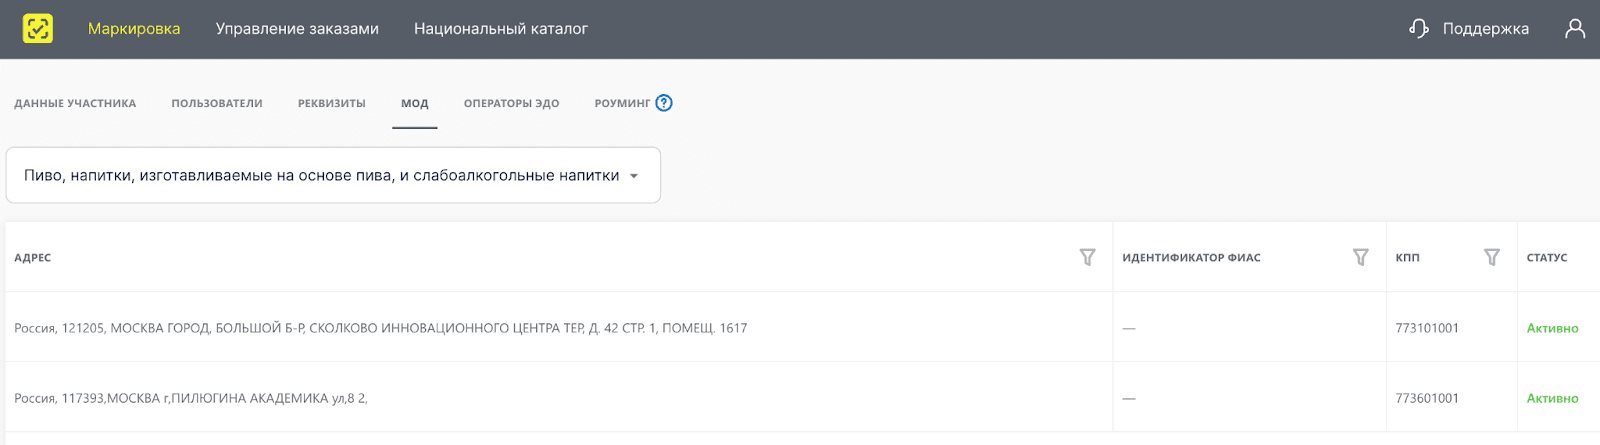The width and height of the screenshot is (1600, 445).
Task: Open the Реквизиты tab
Action: tap(331, 104)
